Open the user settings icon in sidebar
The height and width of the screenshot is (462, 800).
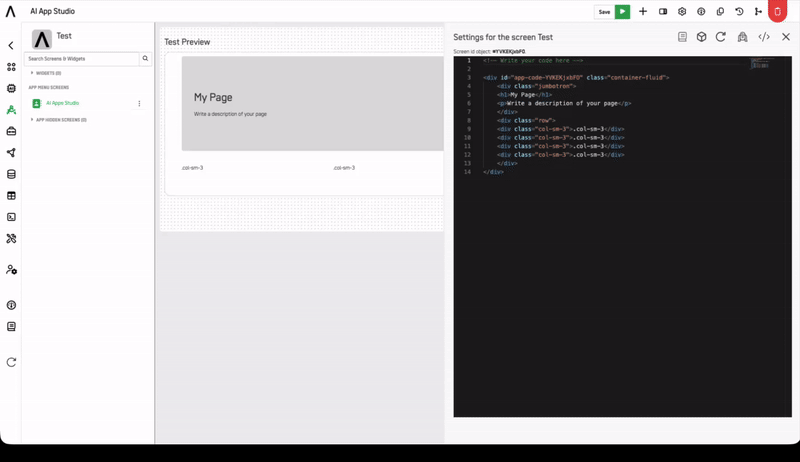(x=11, y=270)
